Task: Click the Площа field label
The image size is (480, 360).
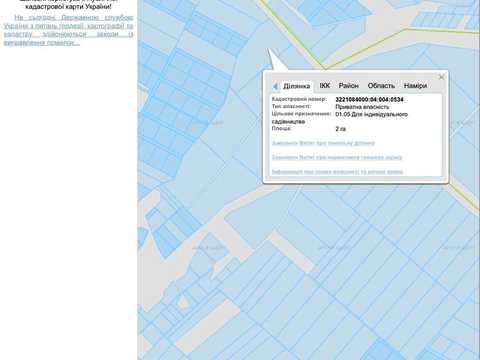Action: tap(281, 128)
